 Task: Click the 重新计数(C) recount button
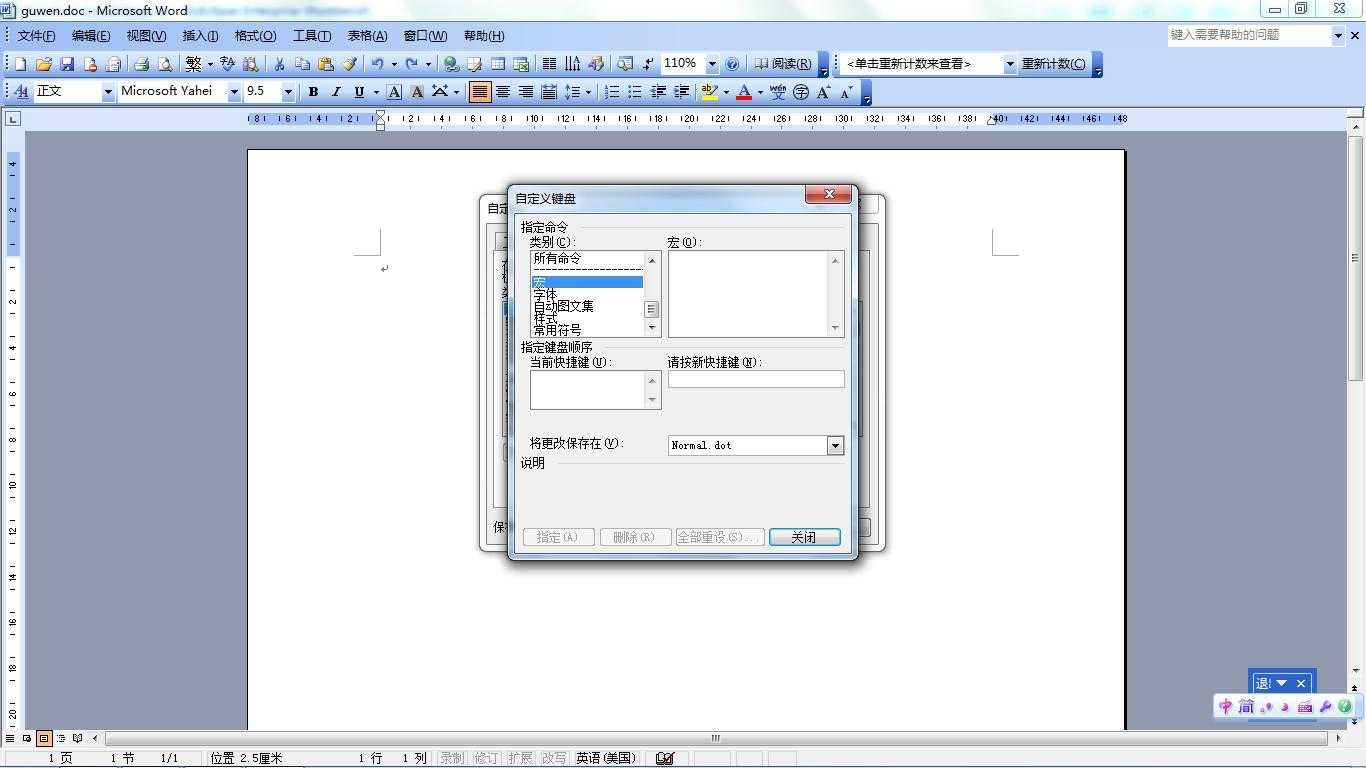point(1053,64)
